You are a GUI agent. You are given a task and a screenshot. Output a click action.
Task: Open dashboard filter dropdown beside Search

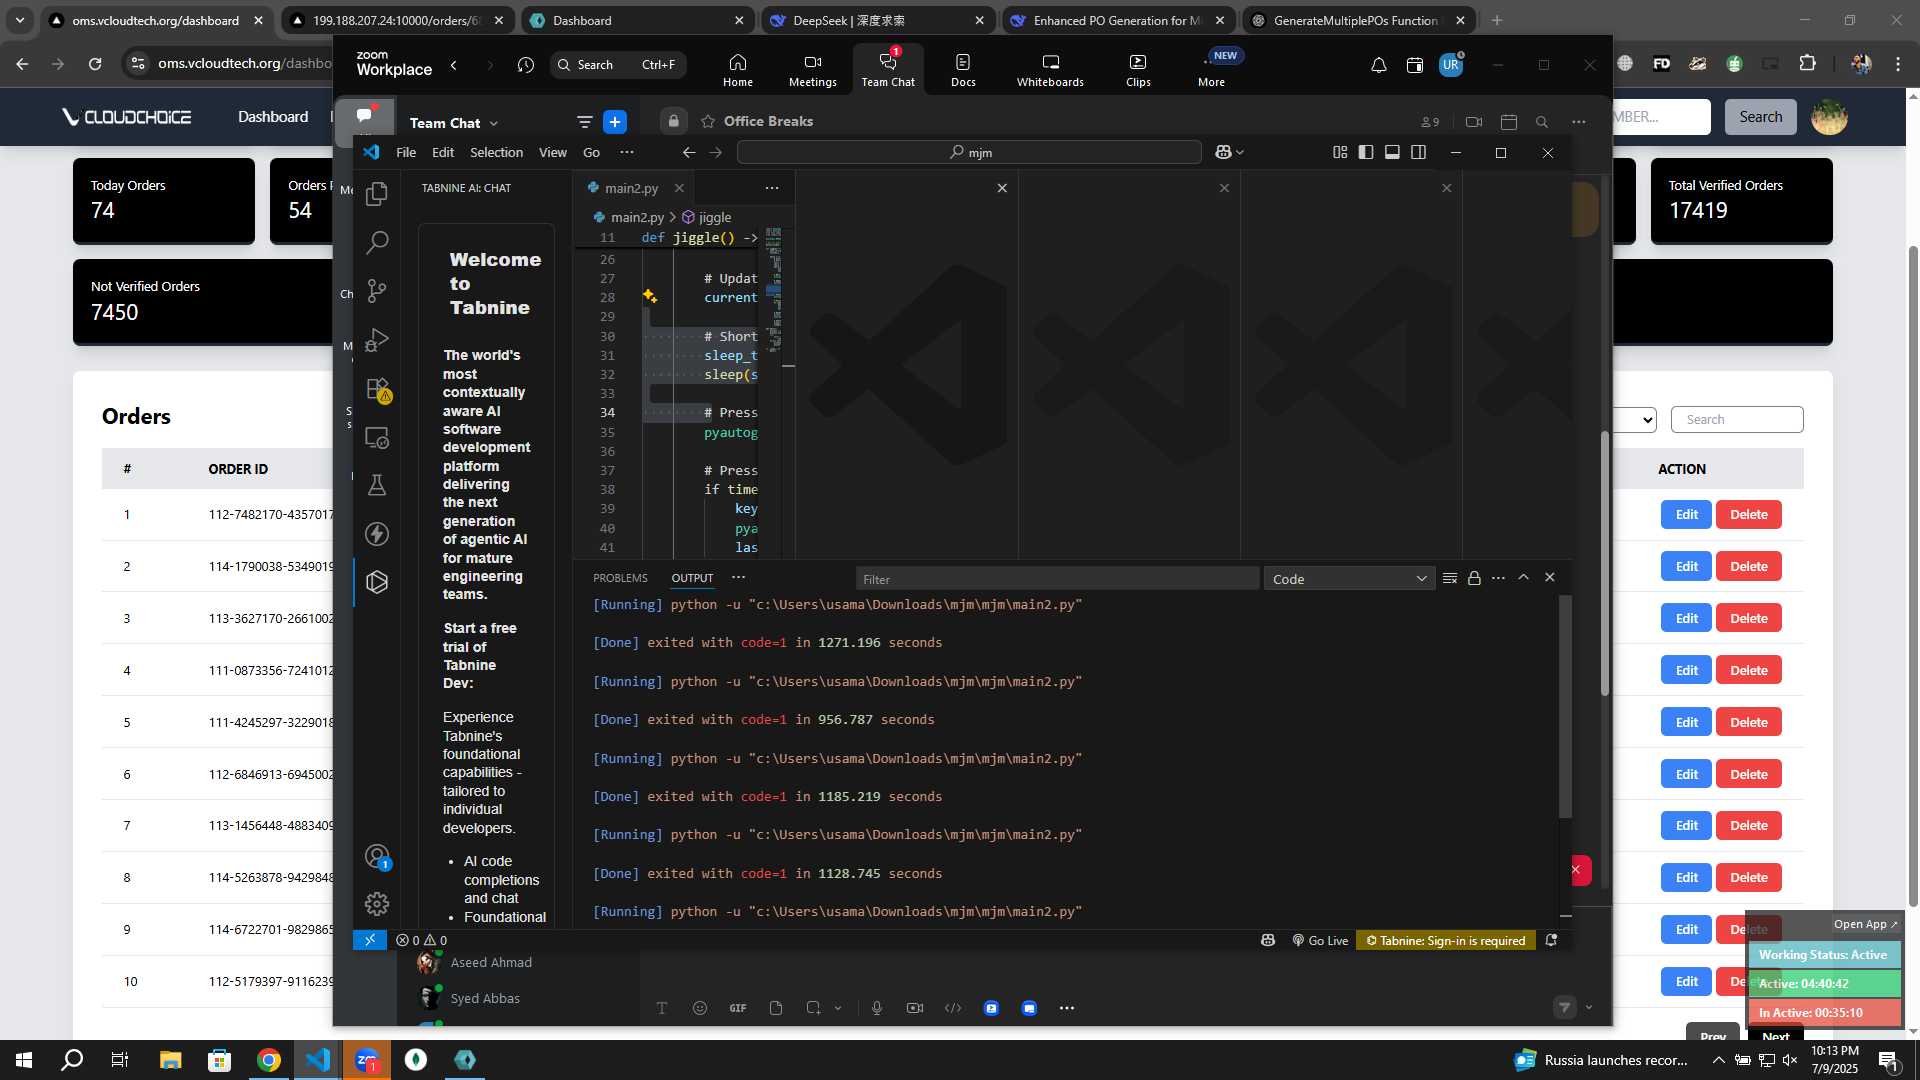tap(1636, 420)
